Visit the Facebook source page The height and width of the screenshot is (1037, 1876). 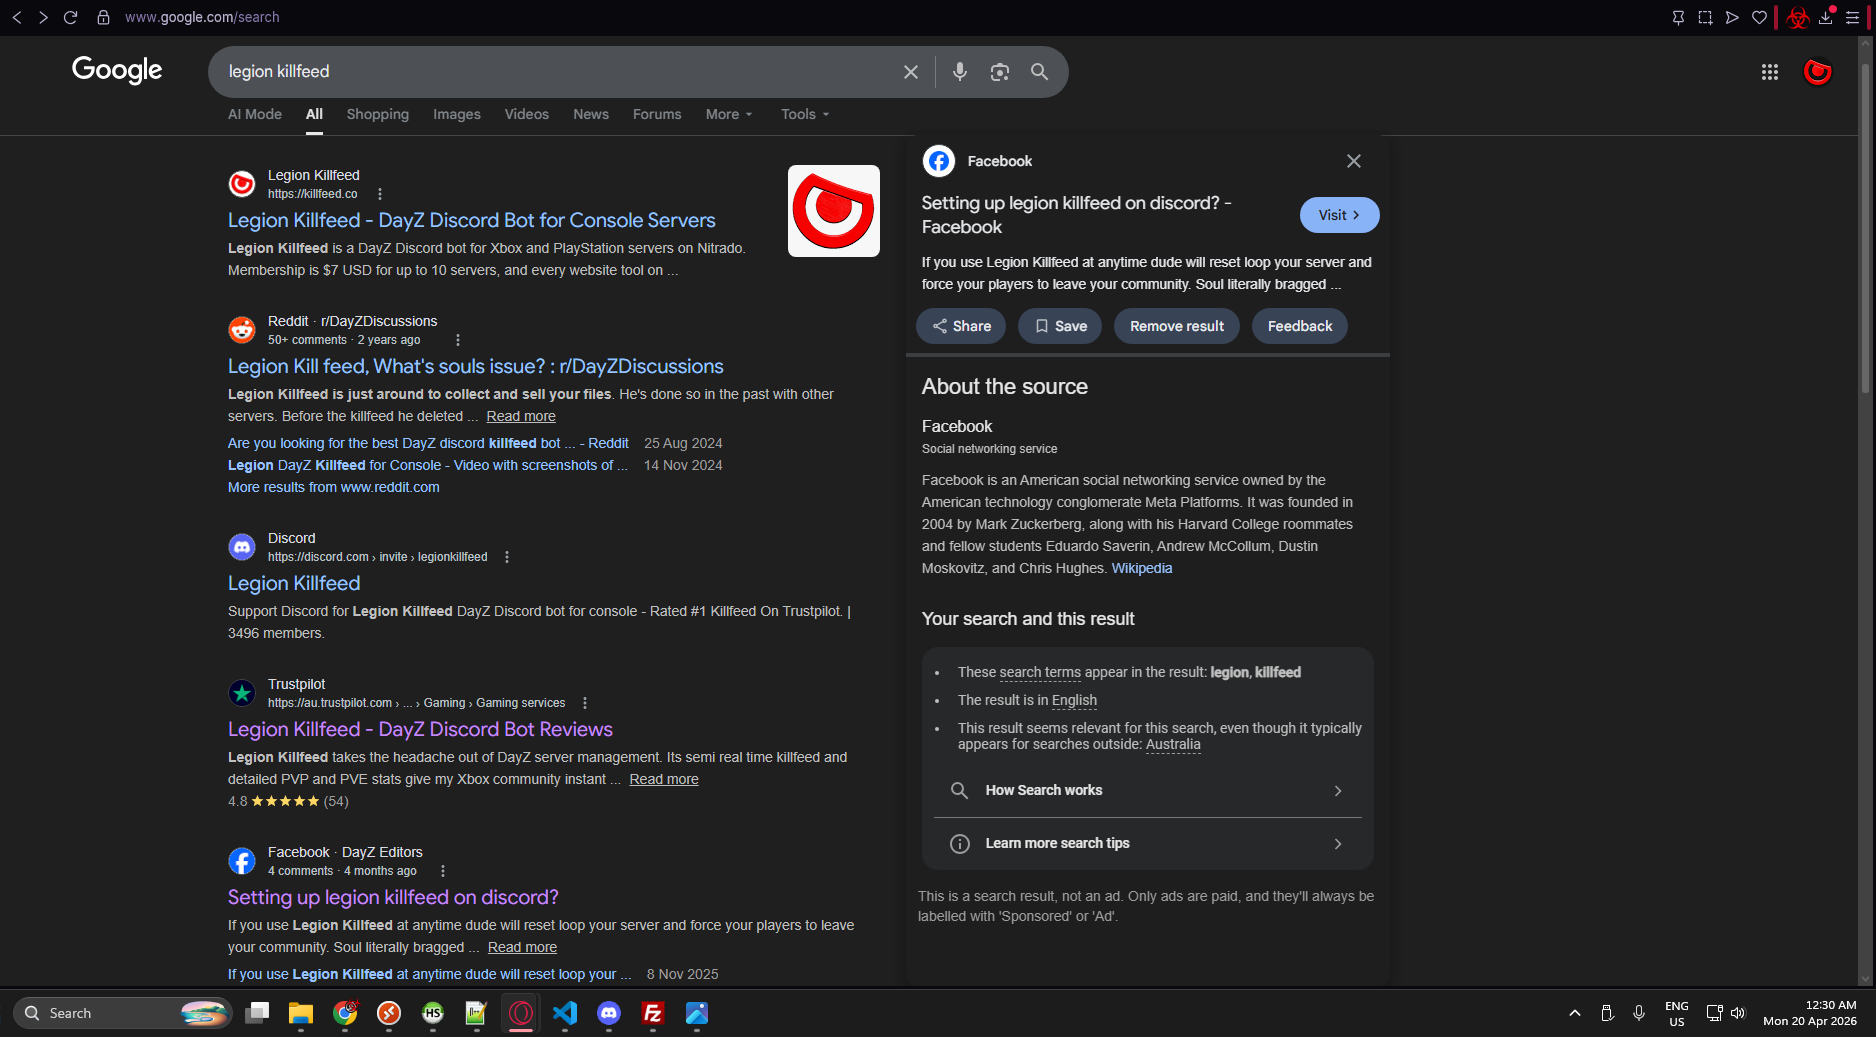click(1339, 215)
